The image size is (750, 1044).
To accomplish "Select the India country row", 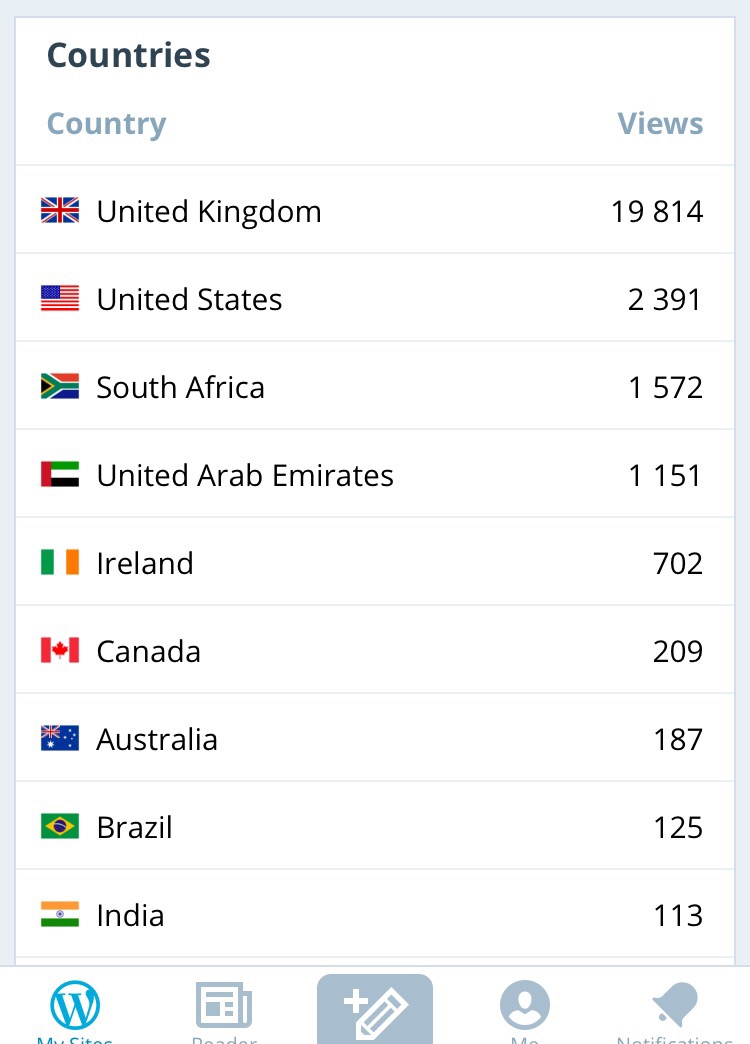I will (x=375, y=915).
